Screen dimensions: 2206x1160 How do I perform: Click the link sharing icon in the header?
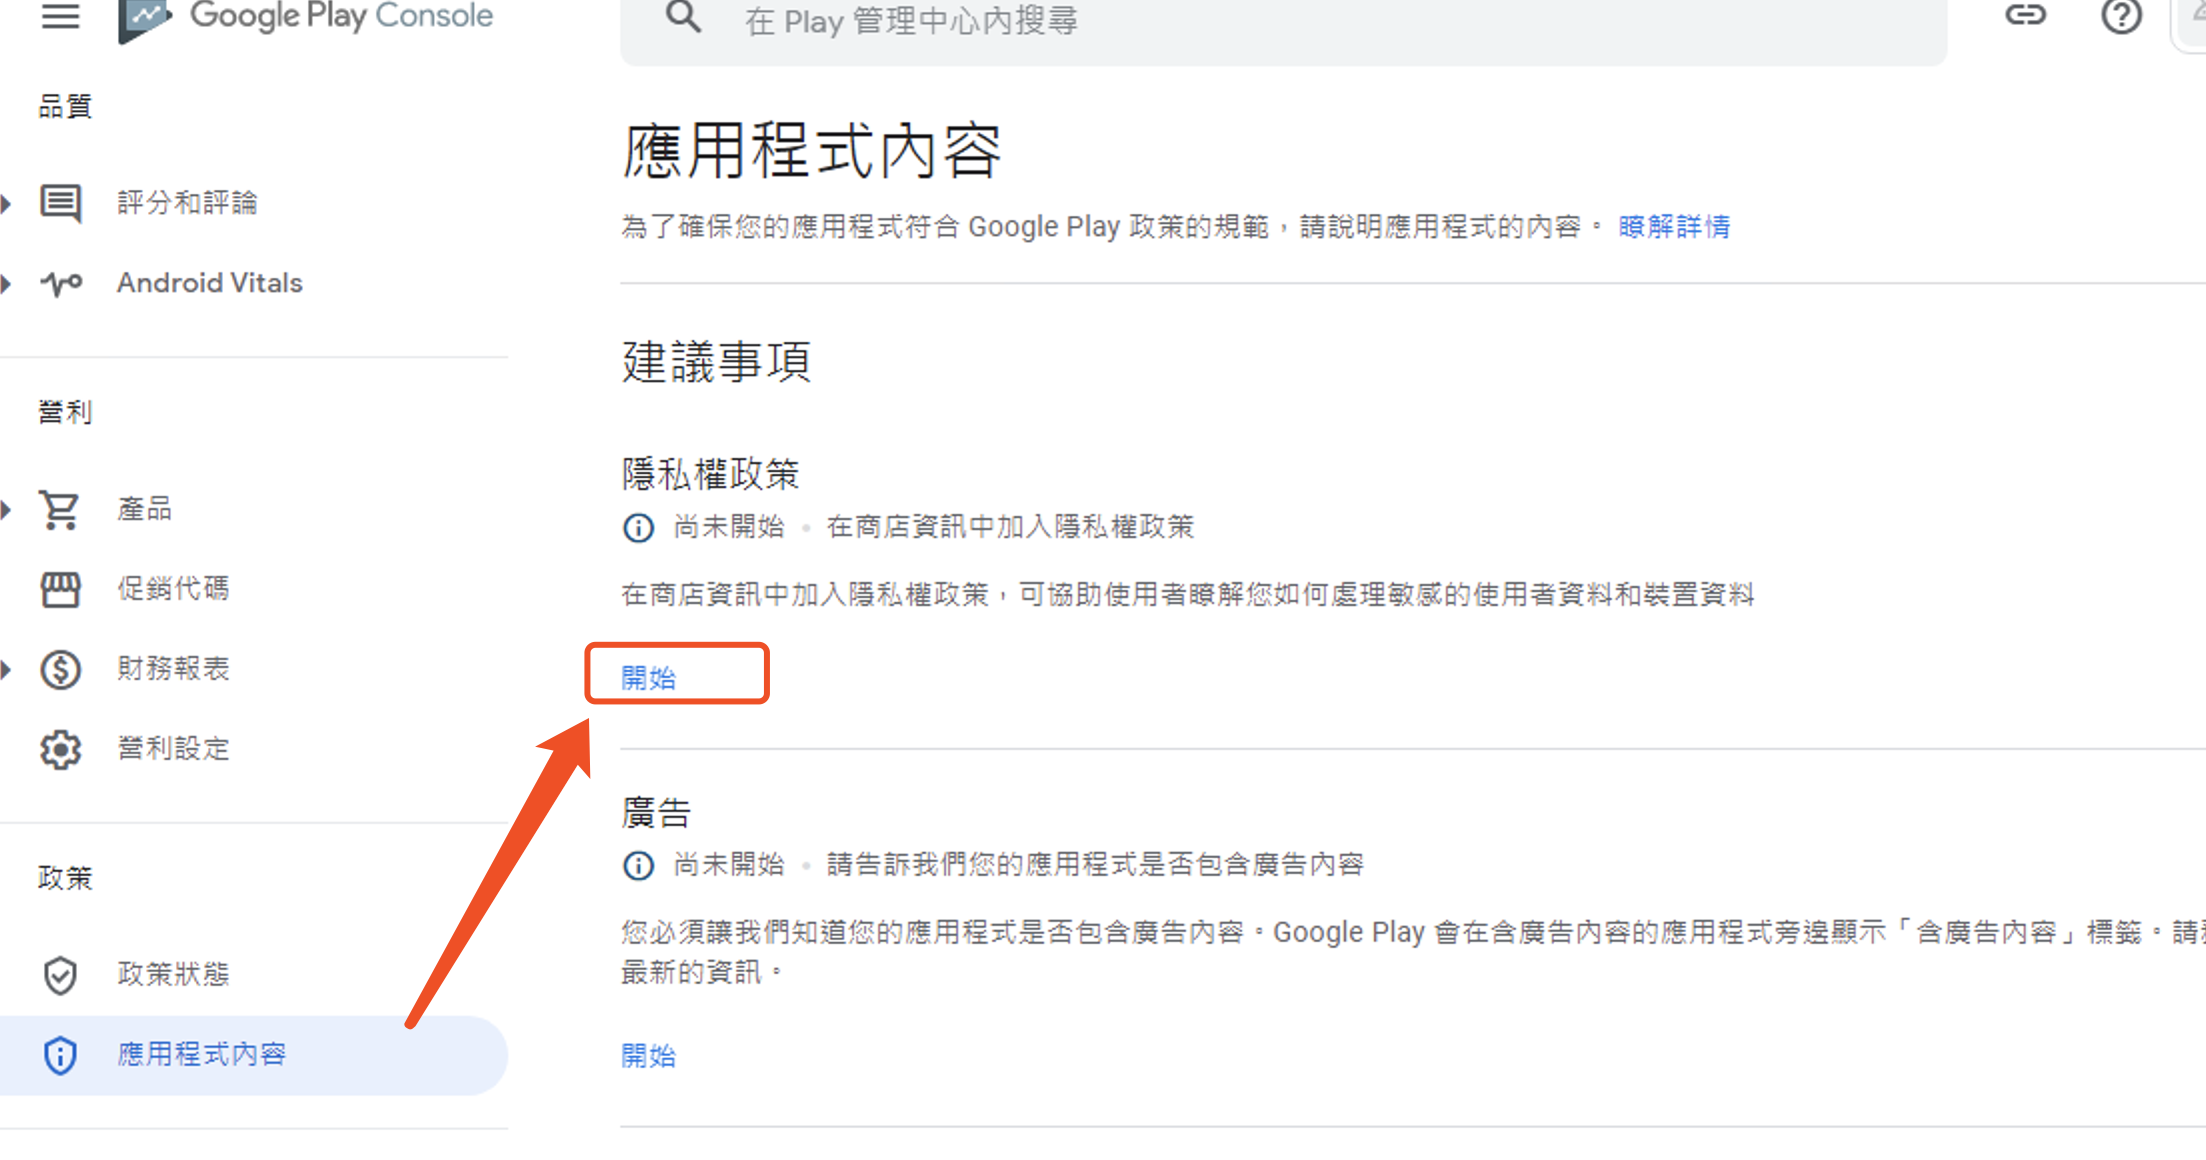point(2025,16)
